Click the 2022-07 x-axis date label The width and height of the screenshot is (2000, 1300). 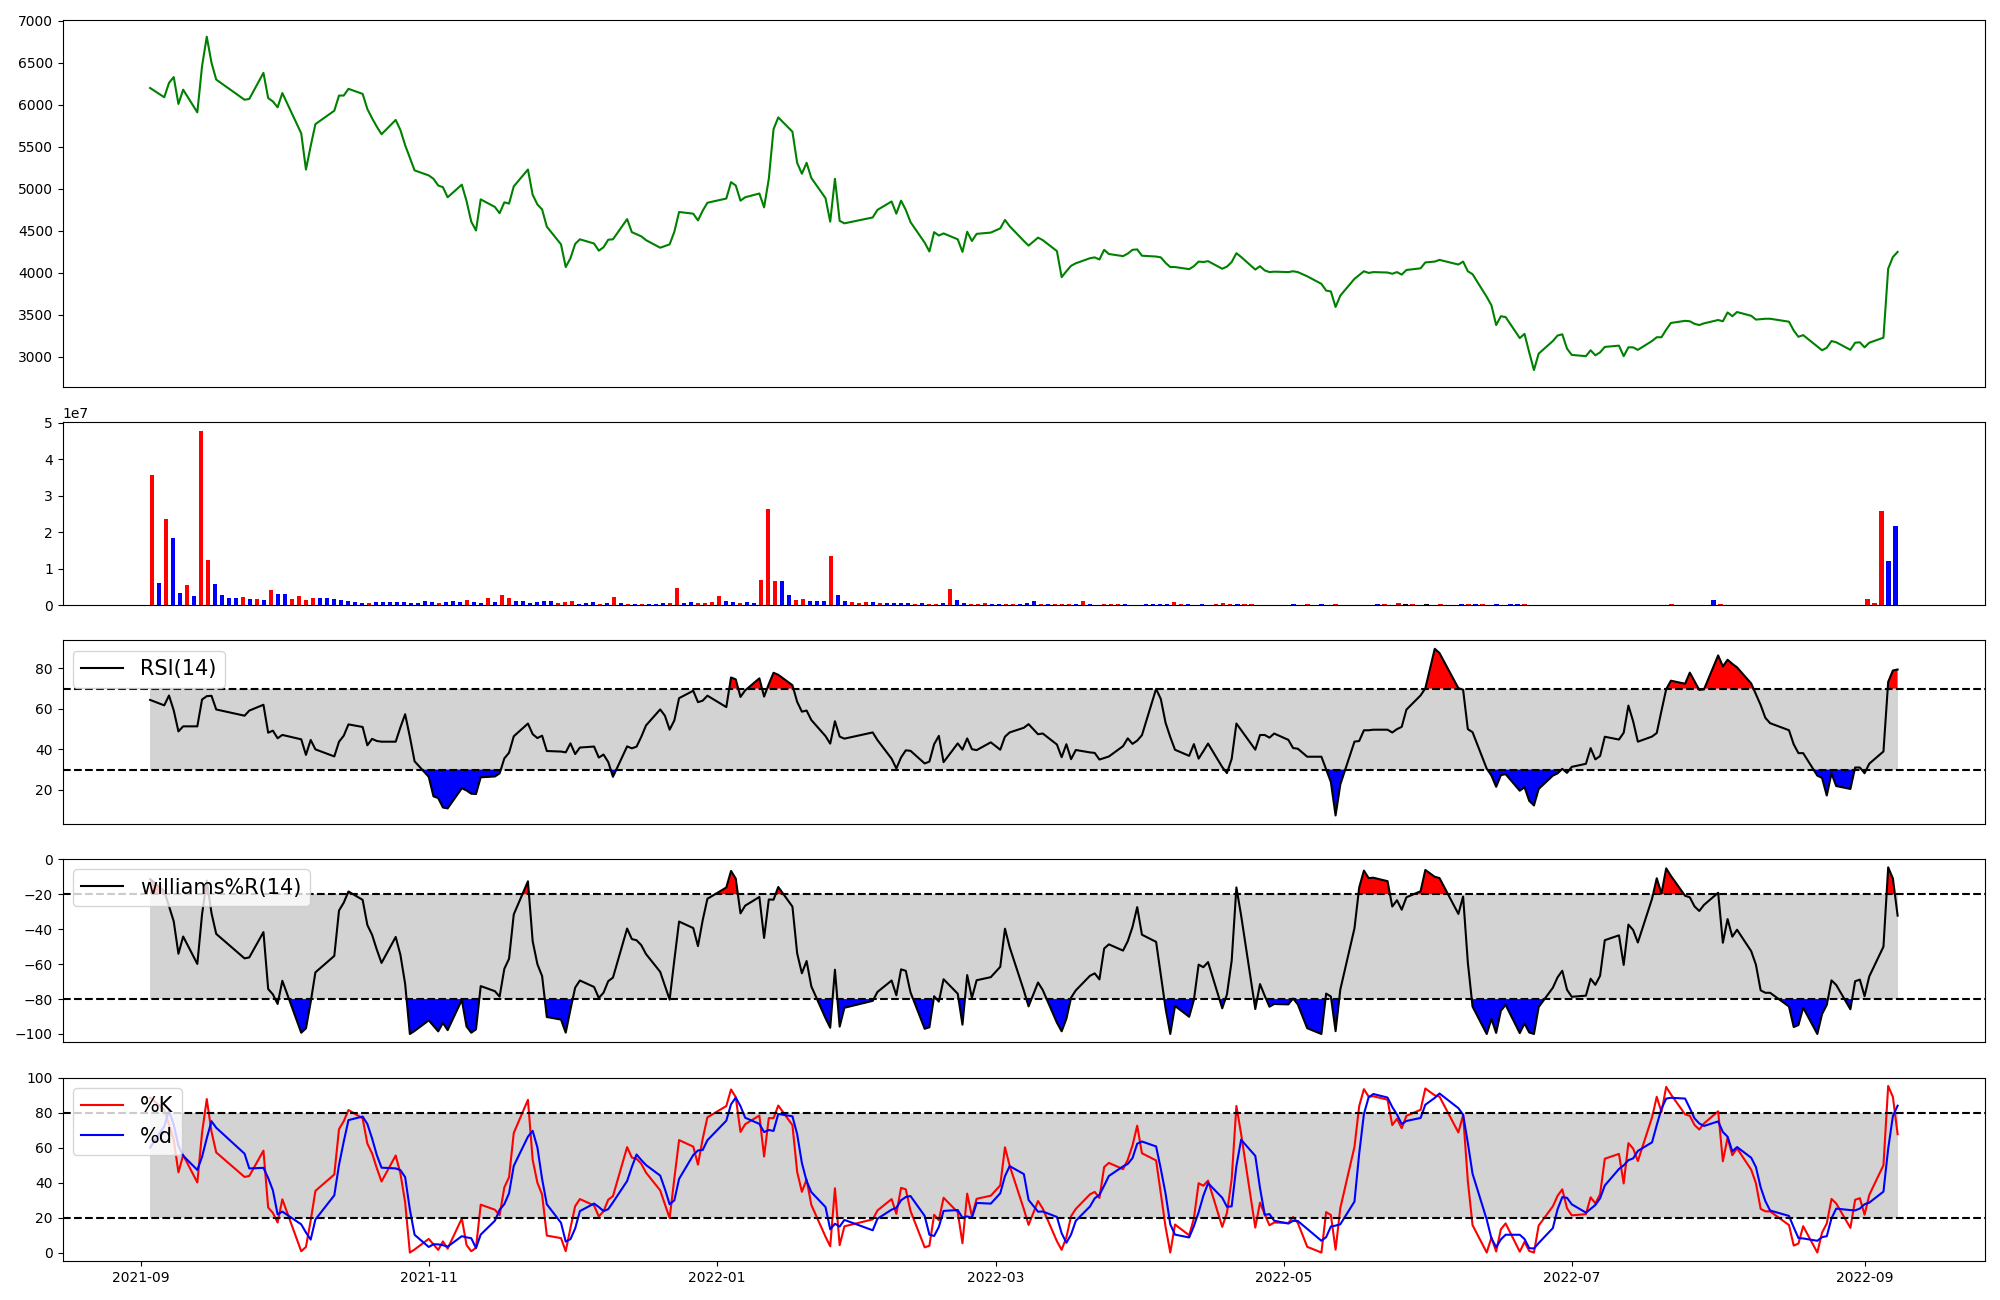tap(1572, 1277)
